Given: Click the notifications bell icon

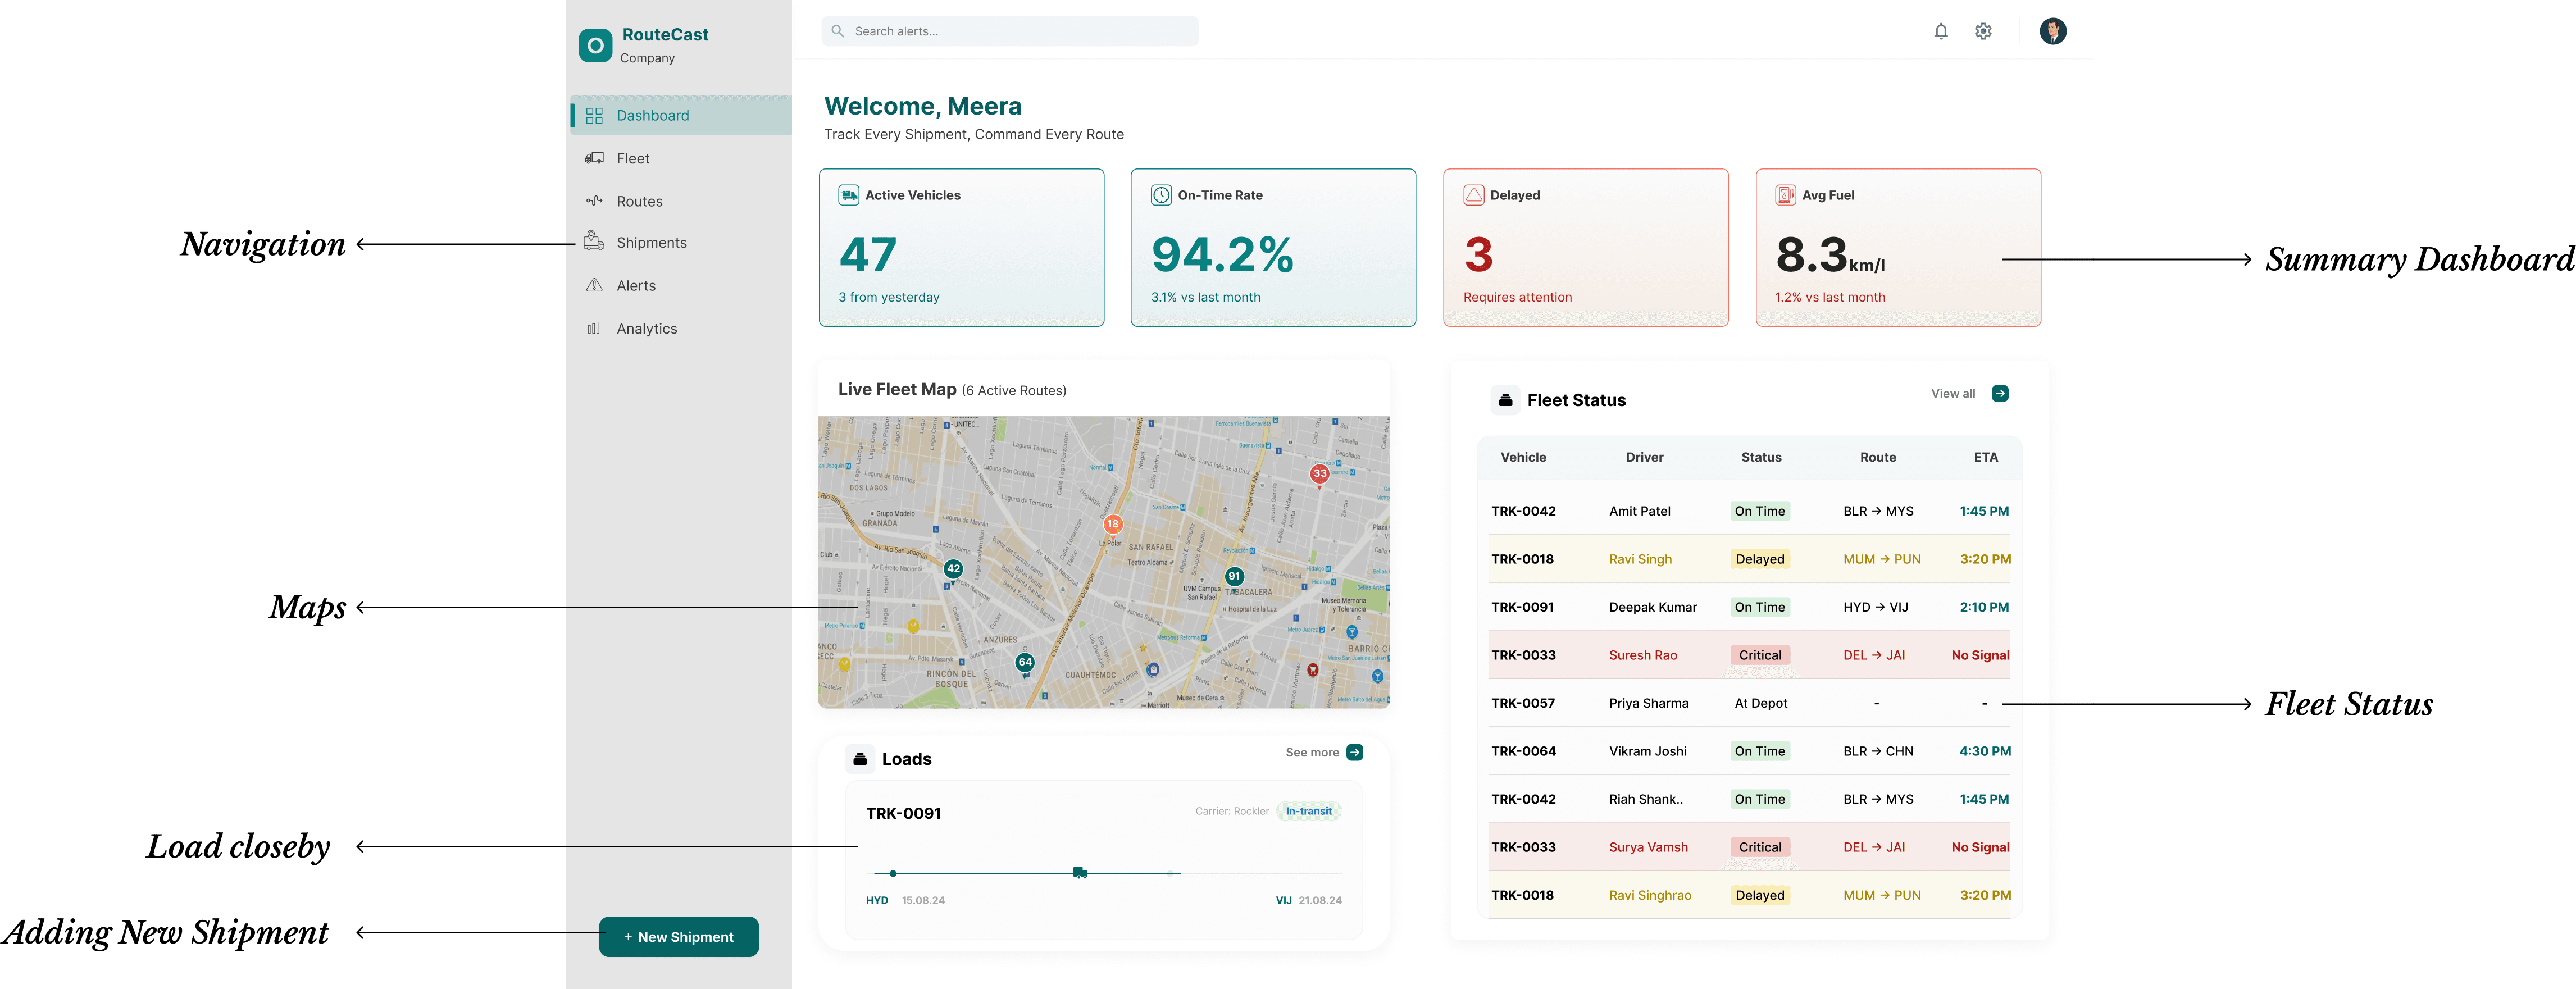Looking at the screenshot, I should (x=1940, y=31).
